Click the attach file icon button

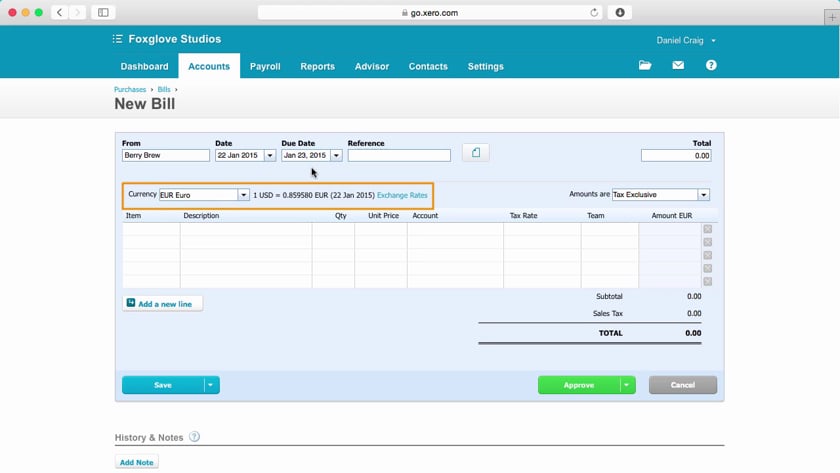click(x=476, y=153)
